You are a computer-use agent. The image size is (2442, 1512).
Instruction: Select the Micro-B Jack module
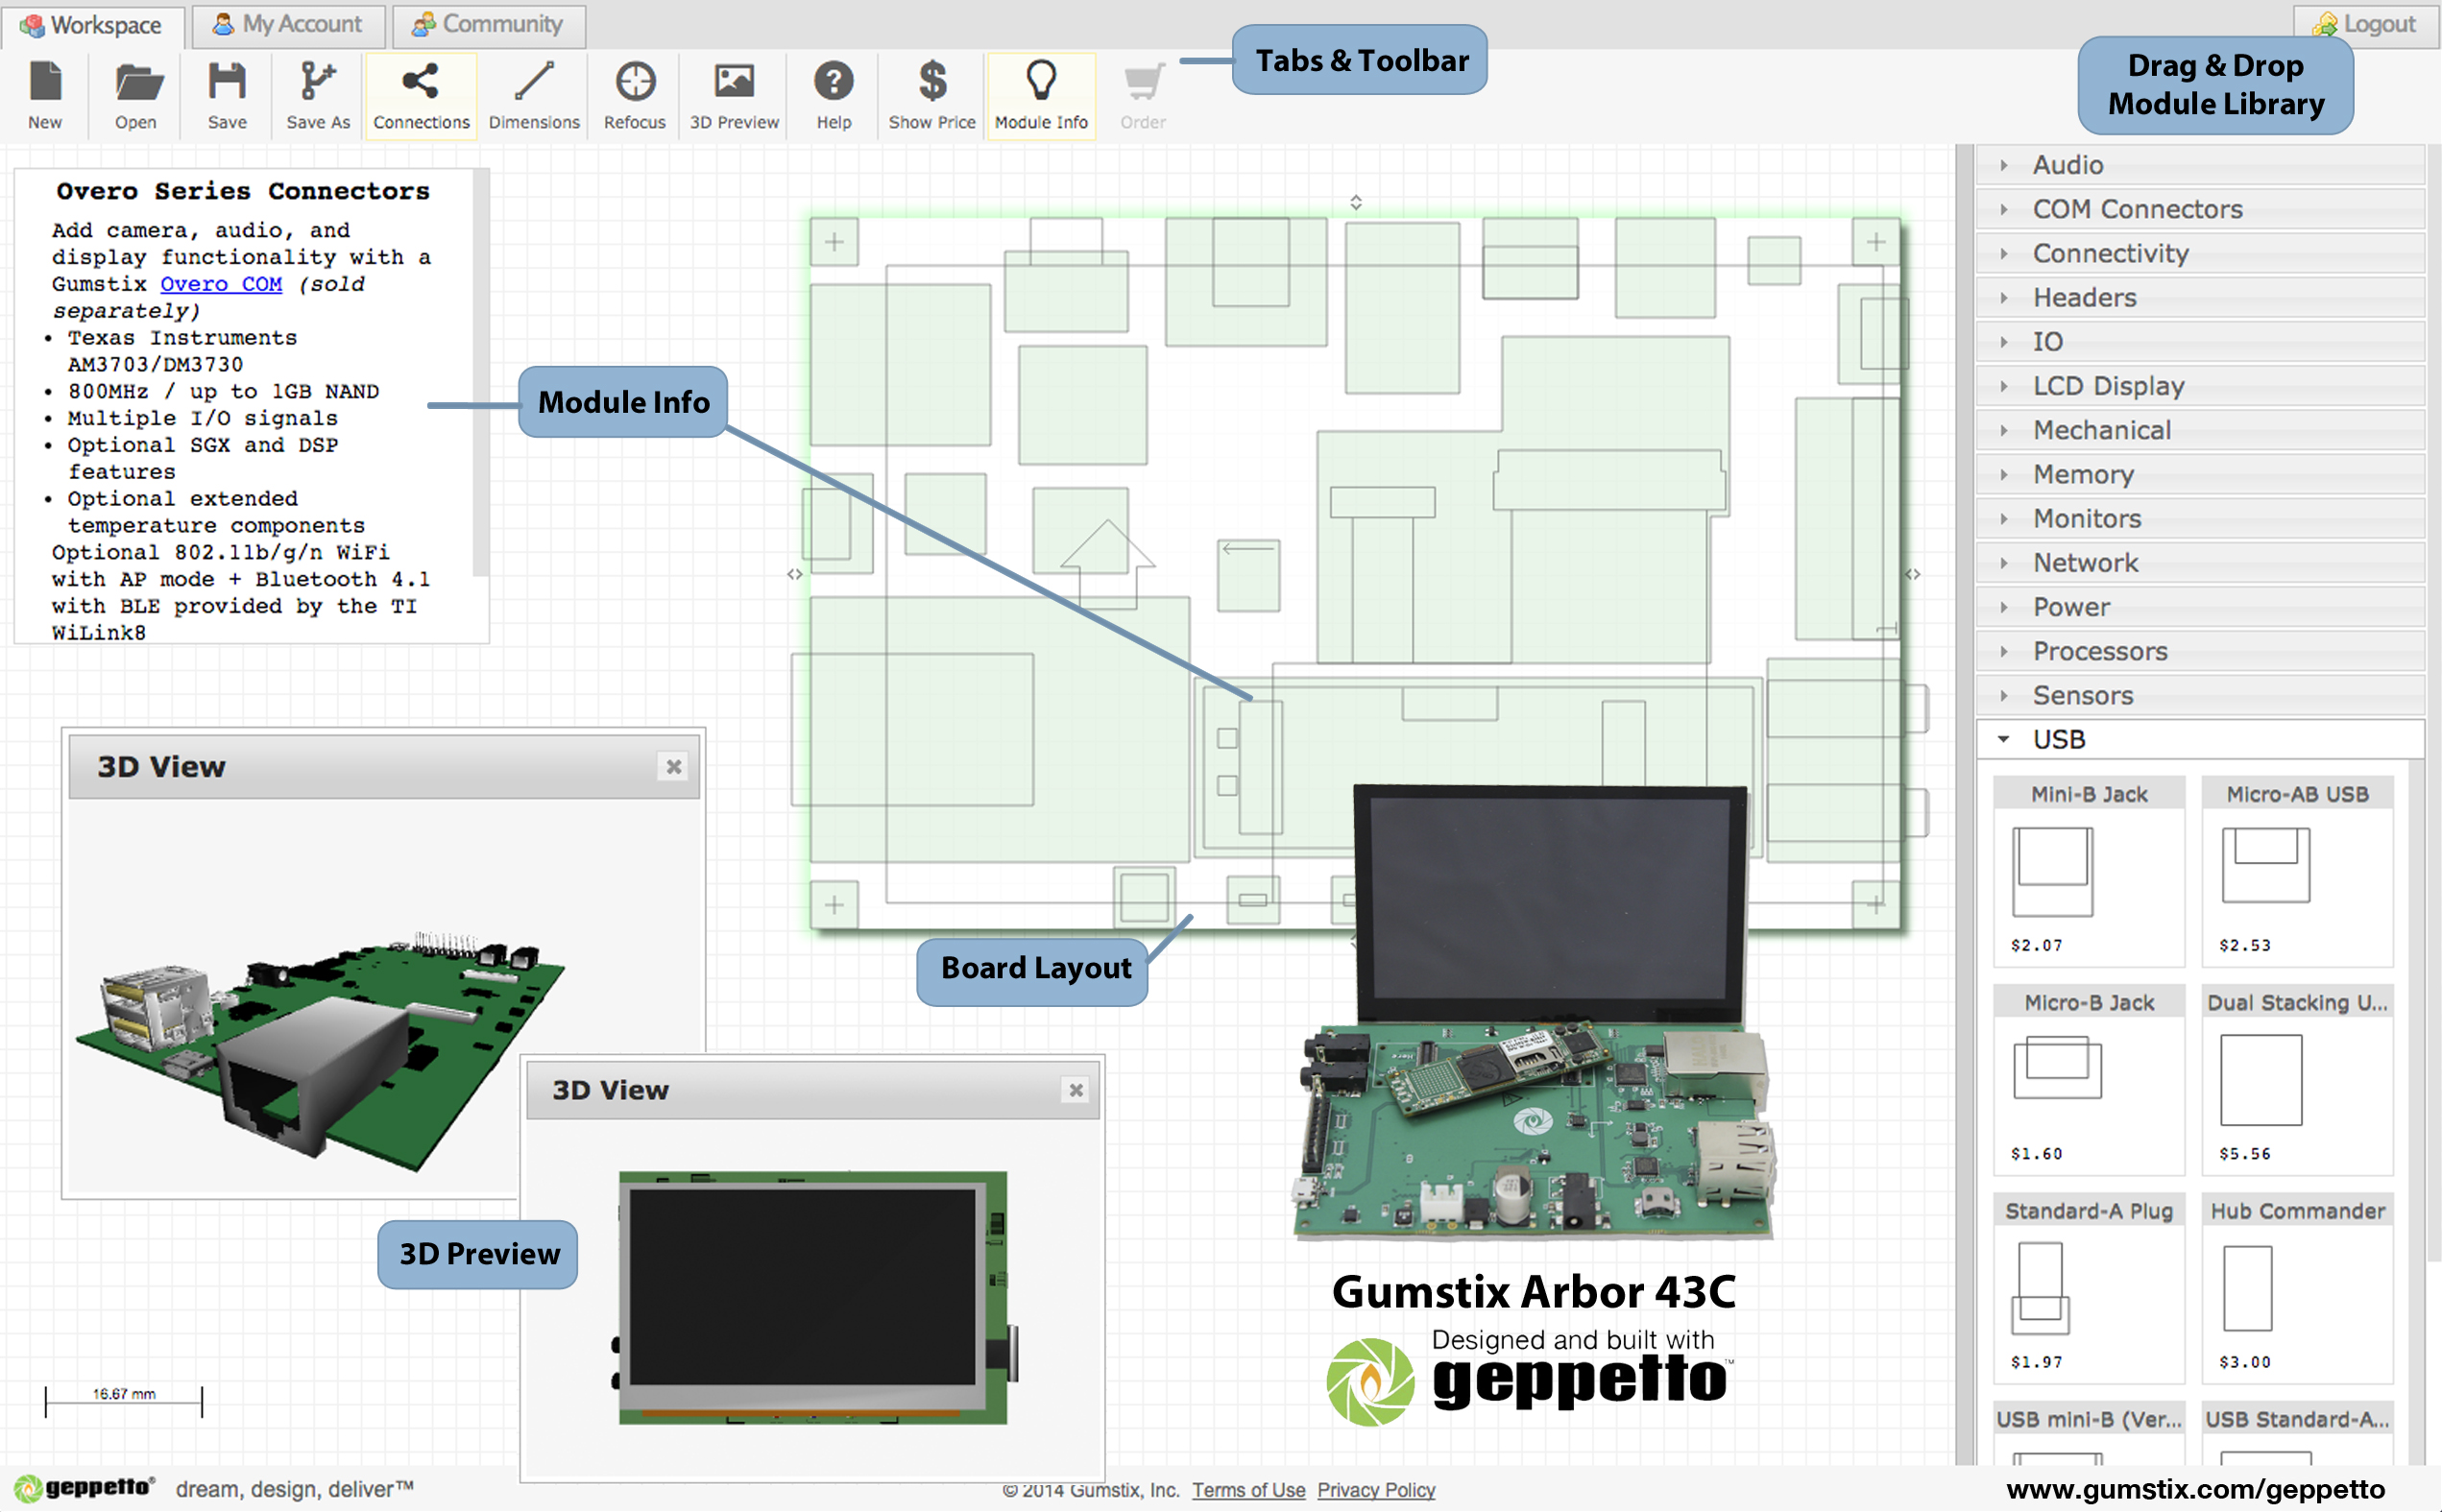coord(2089,1080)
